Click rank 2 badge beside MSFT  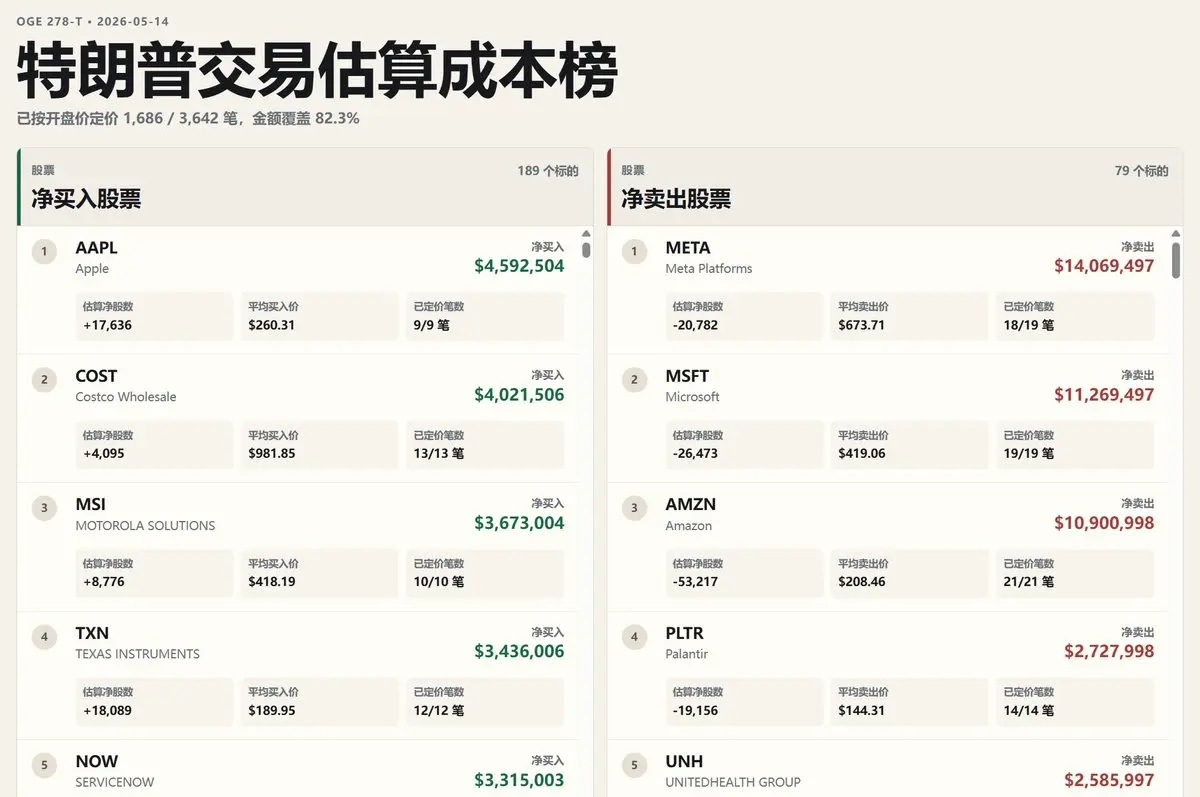pyautogui.click(x=634, y=380)
